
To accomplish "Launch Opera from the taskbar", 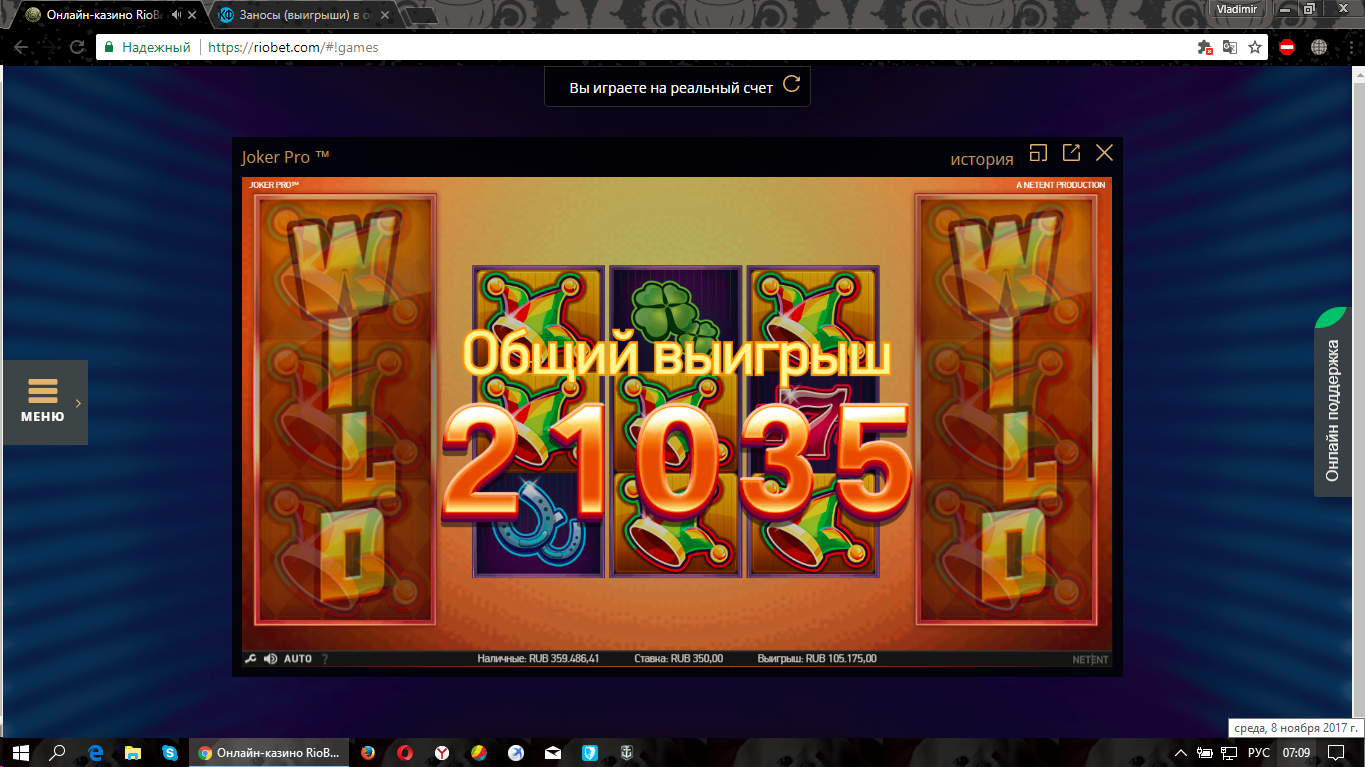I will click(405, 752).
